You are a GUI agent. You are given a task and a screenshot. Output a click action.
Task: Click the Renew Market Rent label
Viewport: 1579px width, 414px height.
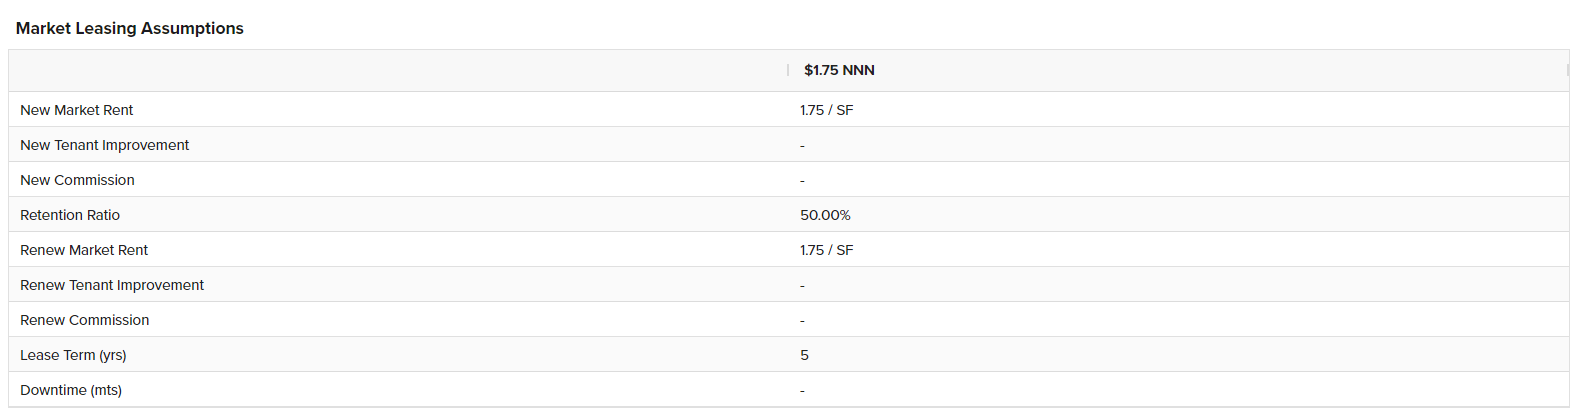[84, 250]
